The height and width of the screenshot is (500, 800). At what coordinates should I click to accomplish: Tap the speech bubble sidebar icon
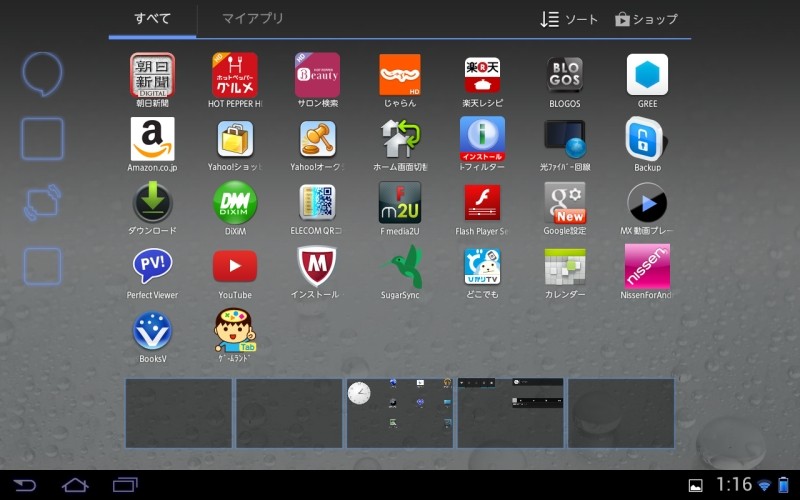(x=42, y=73)
